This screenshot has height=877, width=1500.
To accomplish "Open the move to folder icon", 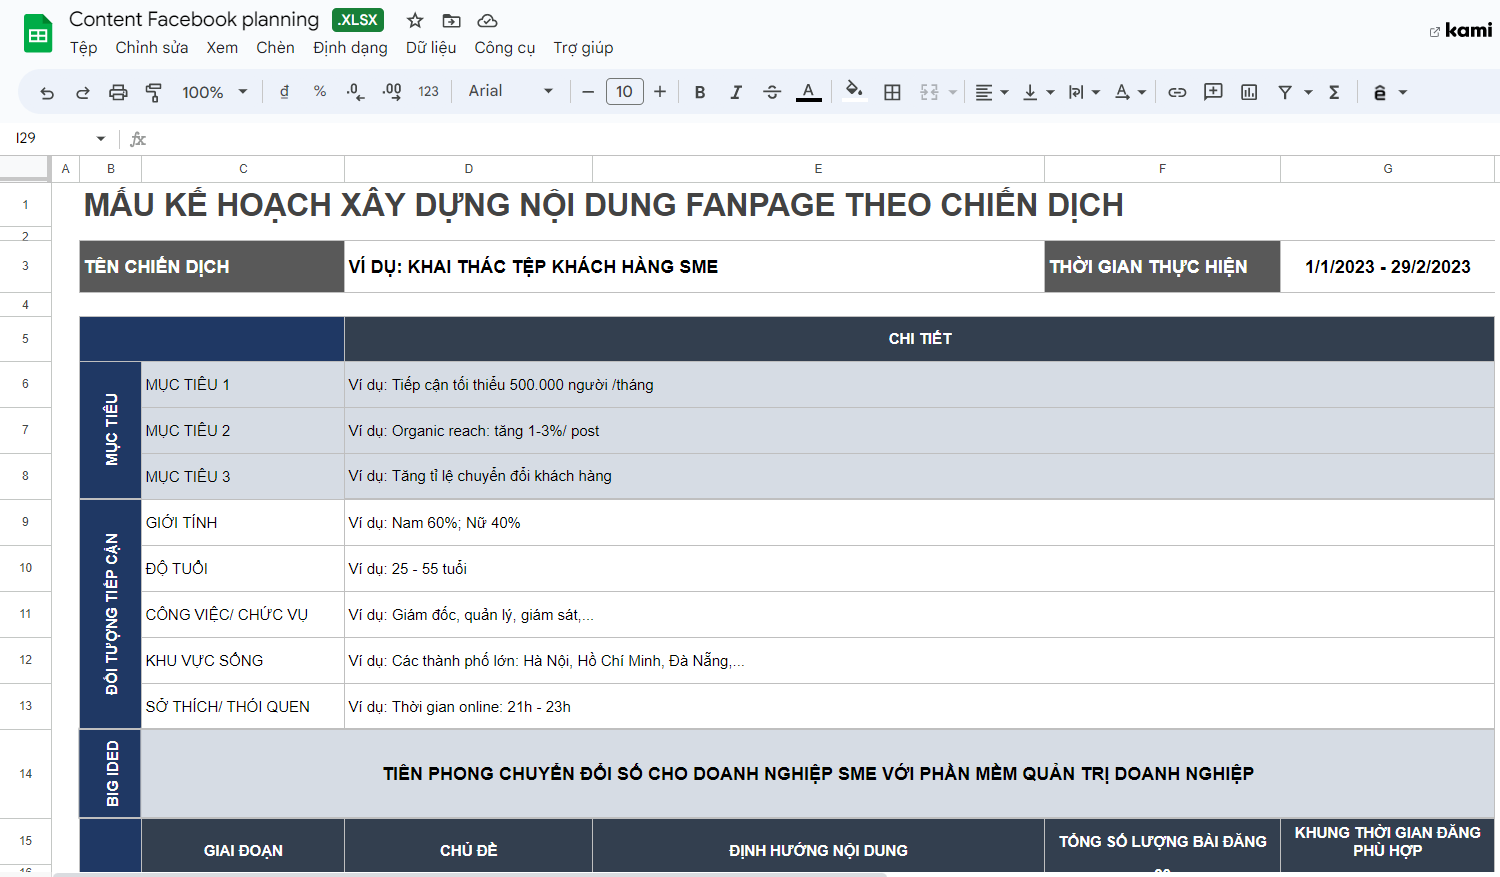I will 452,20.
